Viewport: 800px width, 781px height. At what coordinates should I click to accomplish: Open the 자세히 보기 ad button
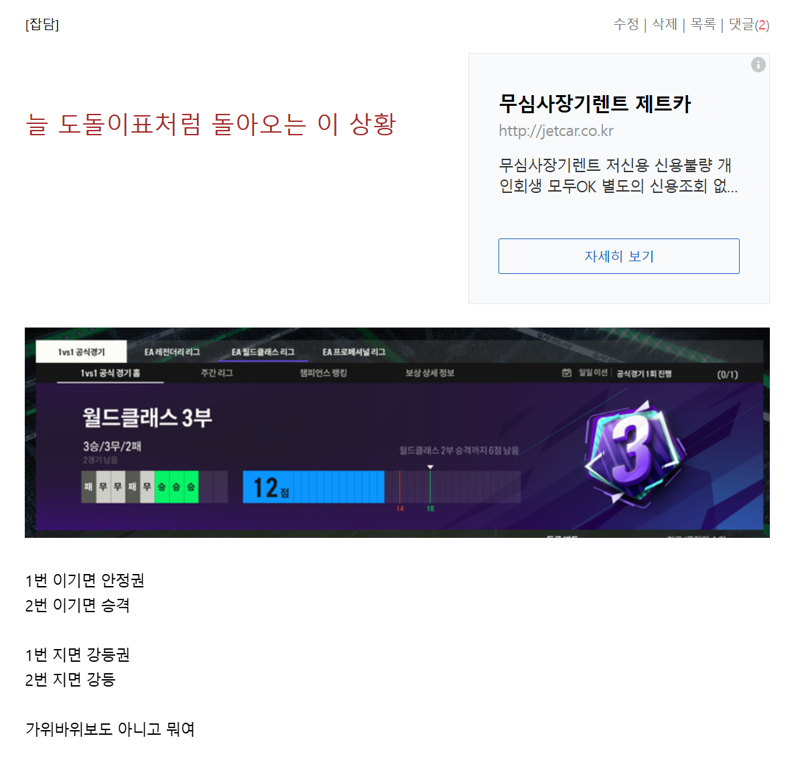(x=618, y=256)
